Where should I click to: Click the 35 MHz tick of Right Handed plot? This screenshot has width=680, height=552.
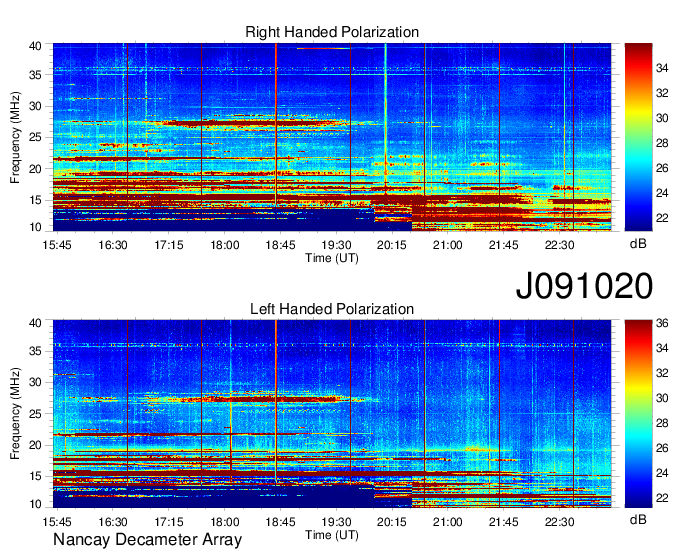[x=35, y=75]
